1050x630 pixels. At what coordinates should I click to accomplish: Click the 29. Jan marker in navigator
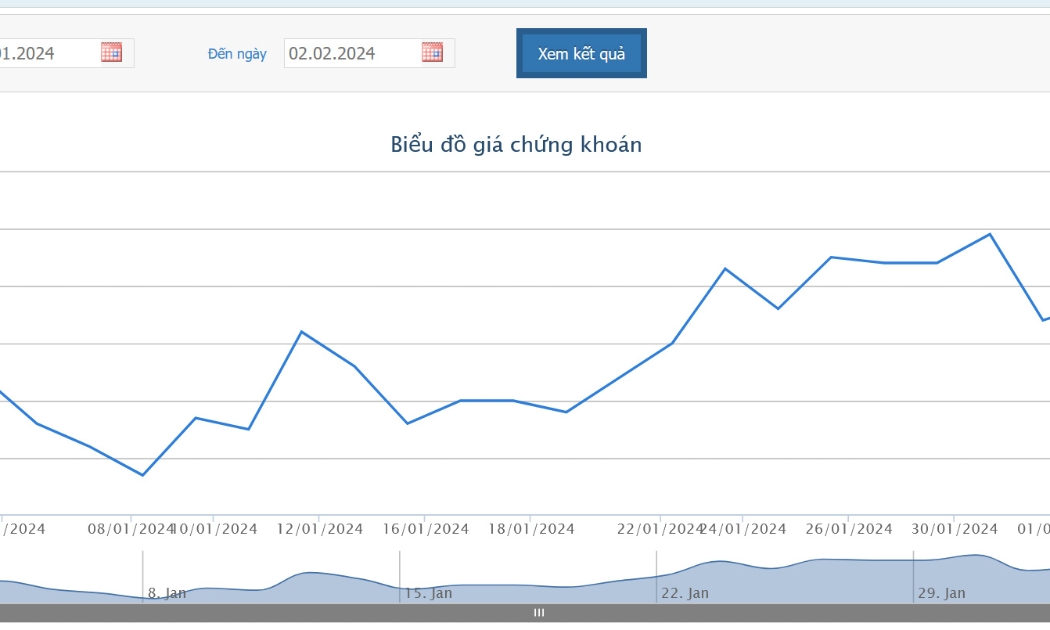tap(942, 593)
